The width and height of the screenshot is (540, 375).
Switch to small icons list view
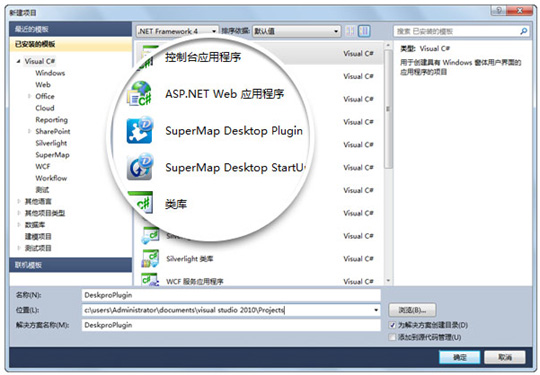[350, 31]
